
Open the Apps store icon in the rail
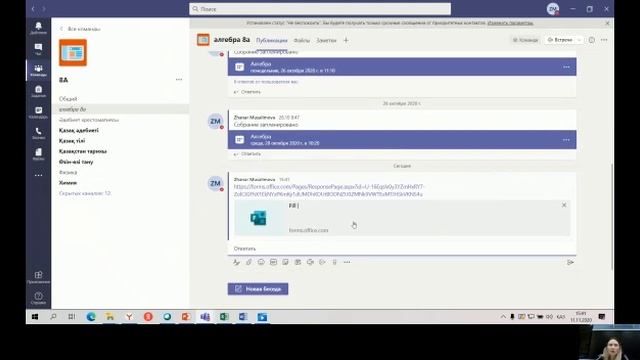(38, 277)
